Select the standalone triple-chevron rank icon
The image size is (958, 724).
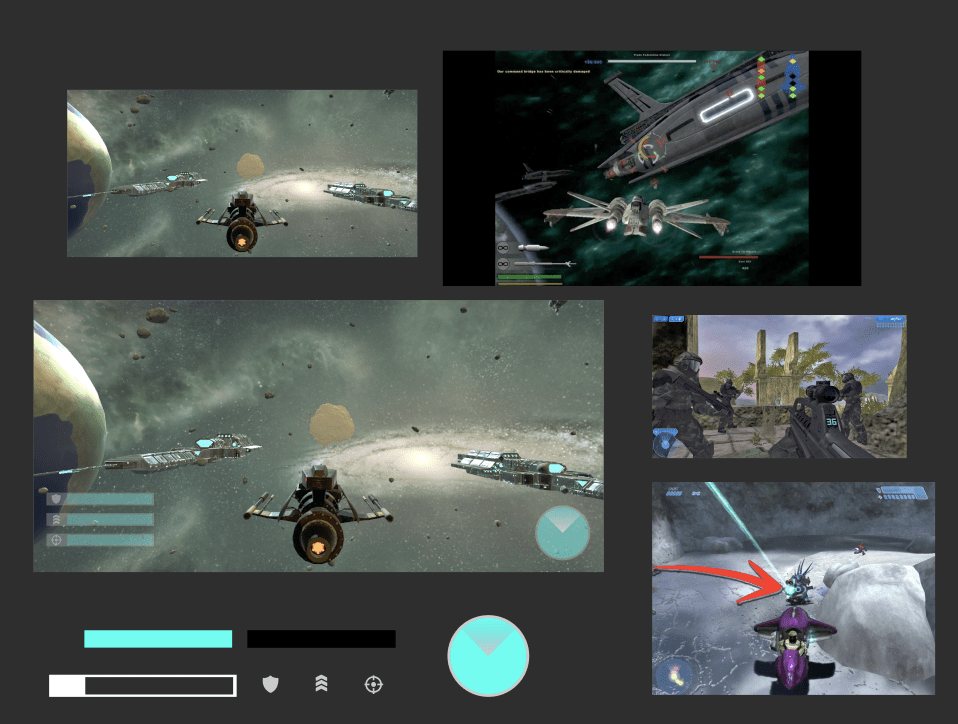pyautogui.click(x=321, y=684)
